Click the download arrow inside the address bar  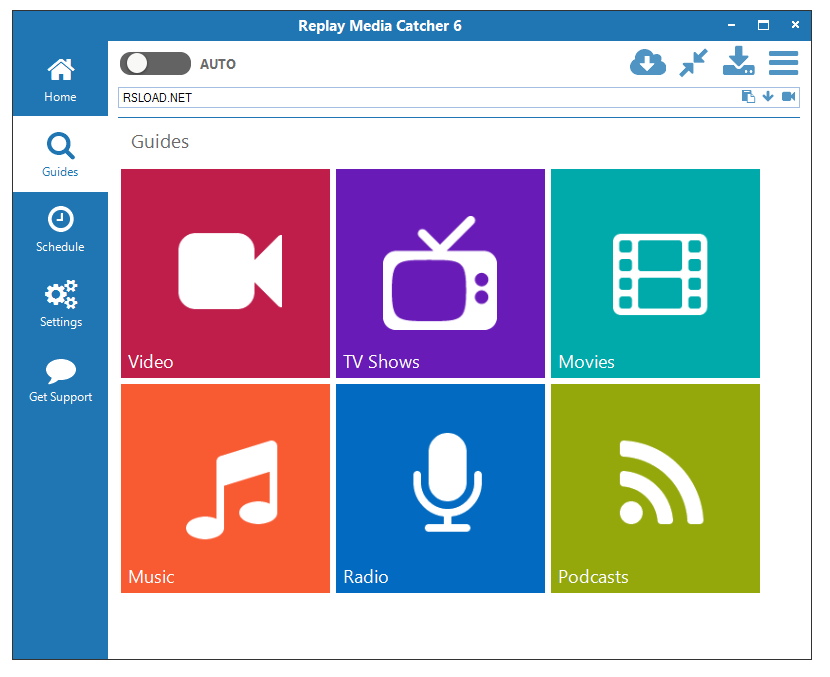[768, 97]
